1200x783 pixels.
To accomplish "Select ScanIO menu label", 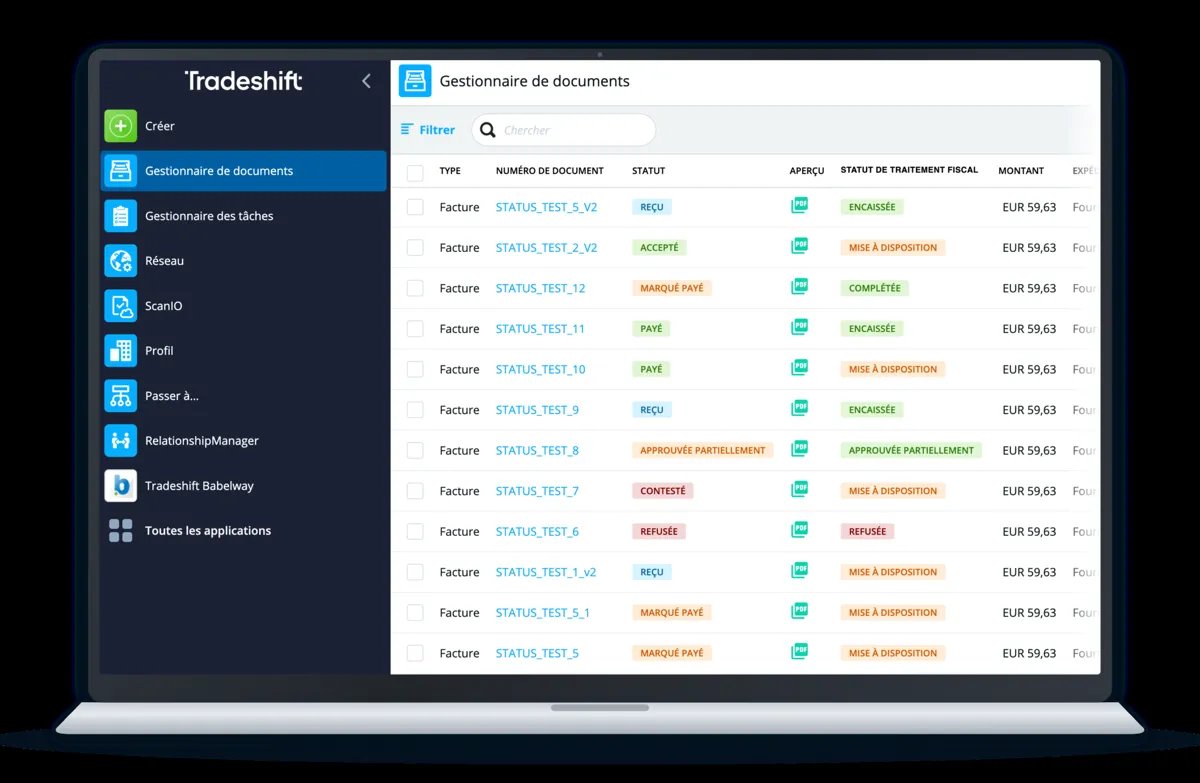I will [x=164, y=306].
